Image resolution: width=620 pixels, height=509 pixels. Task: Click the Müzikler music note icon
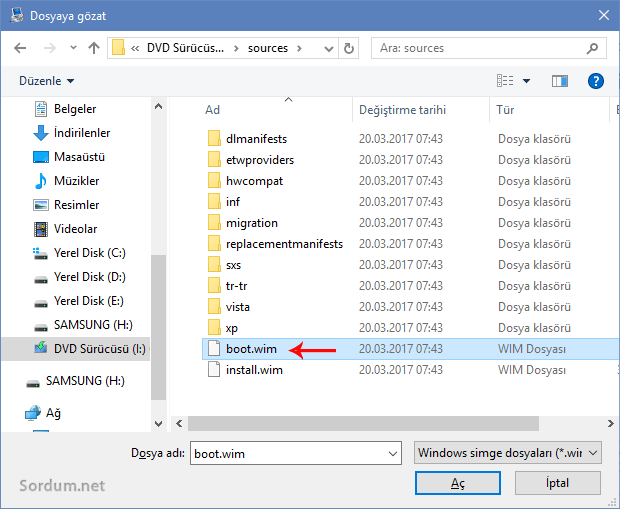pos(40,181)
